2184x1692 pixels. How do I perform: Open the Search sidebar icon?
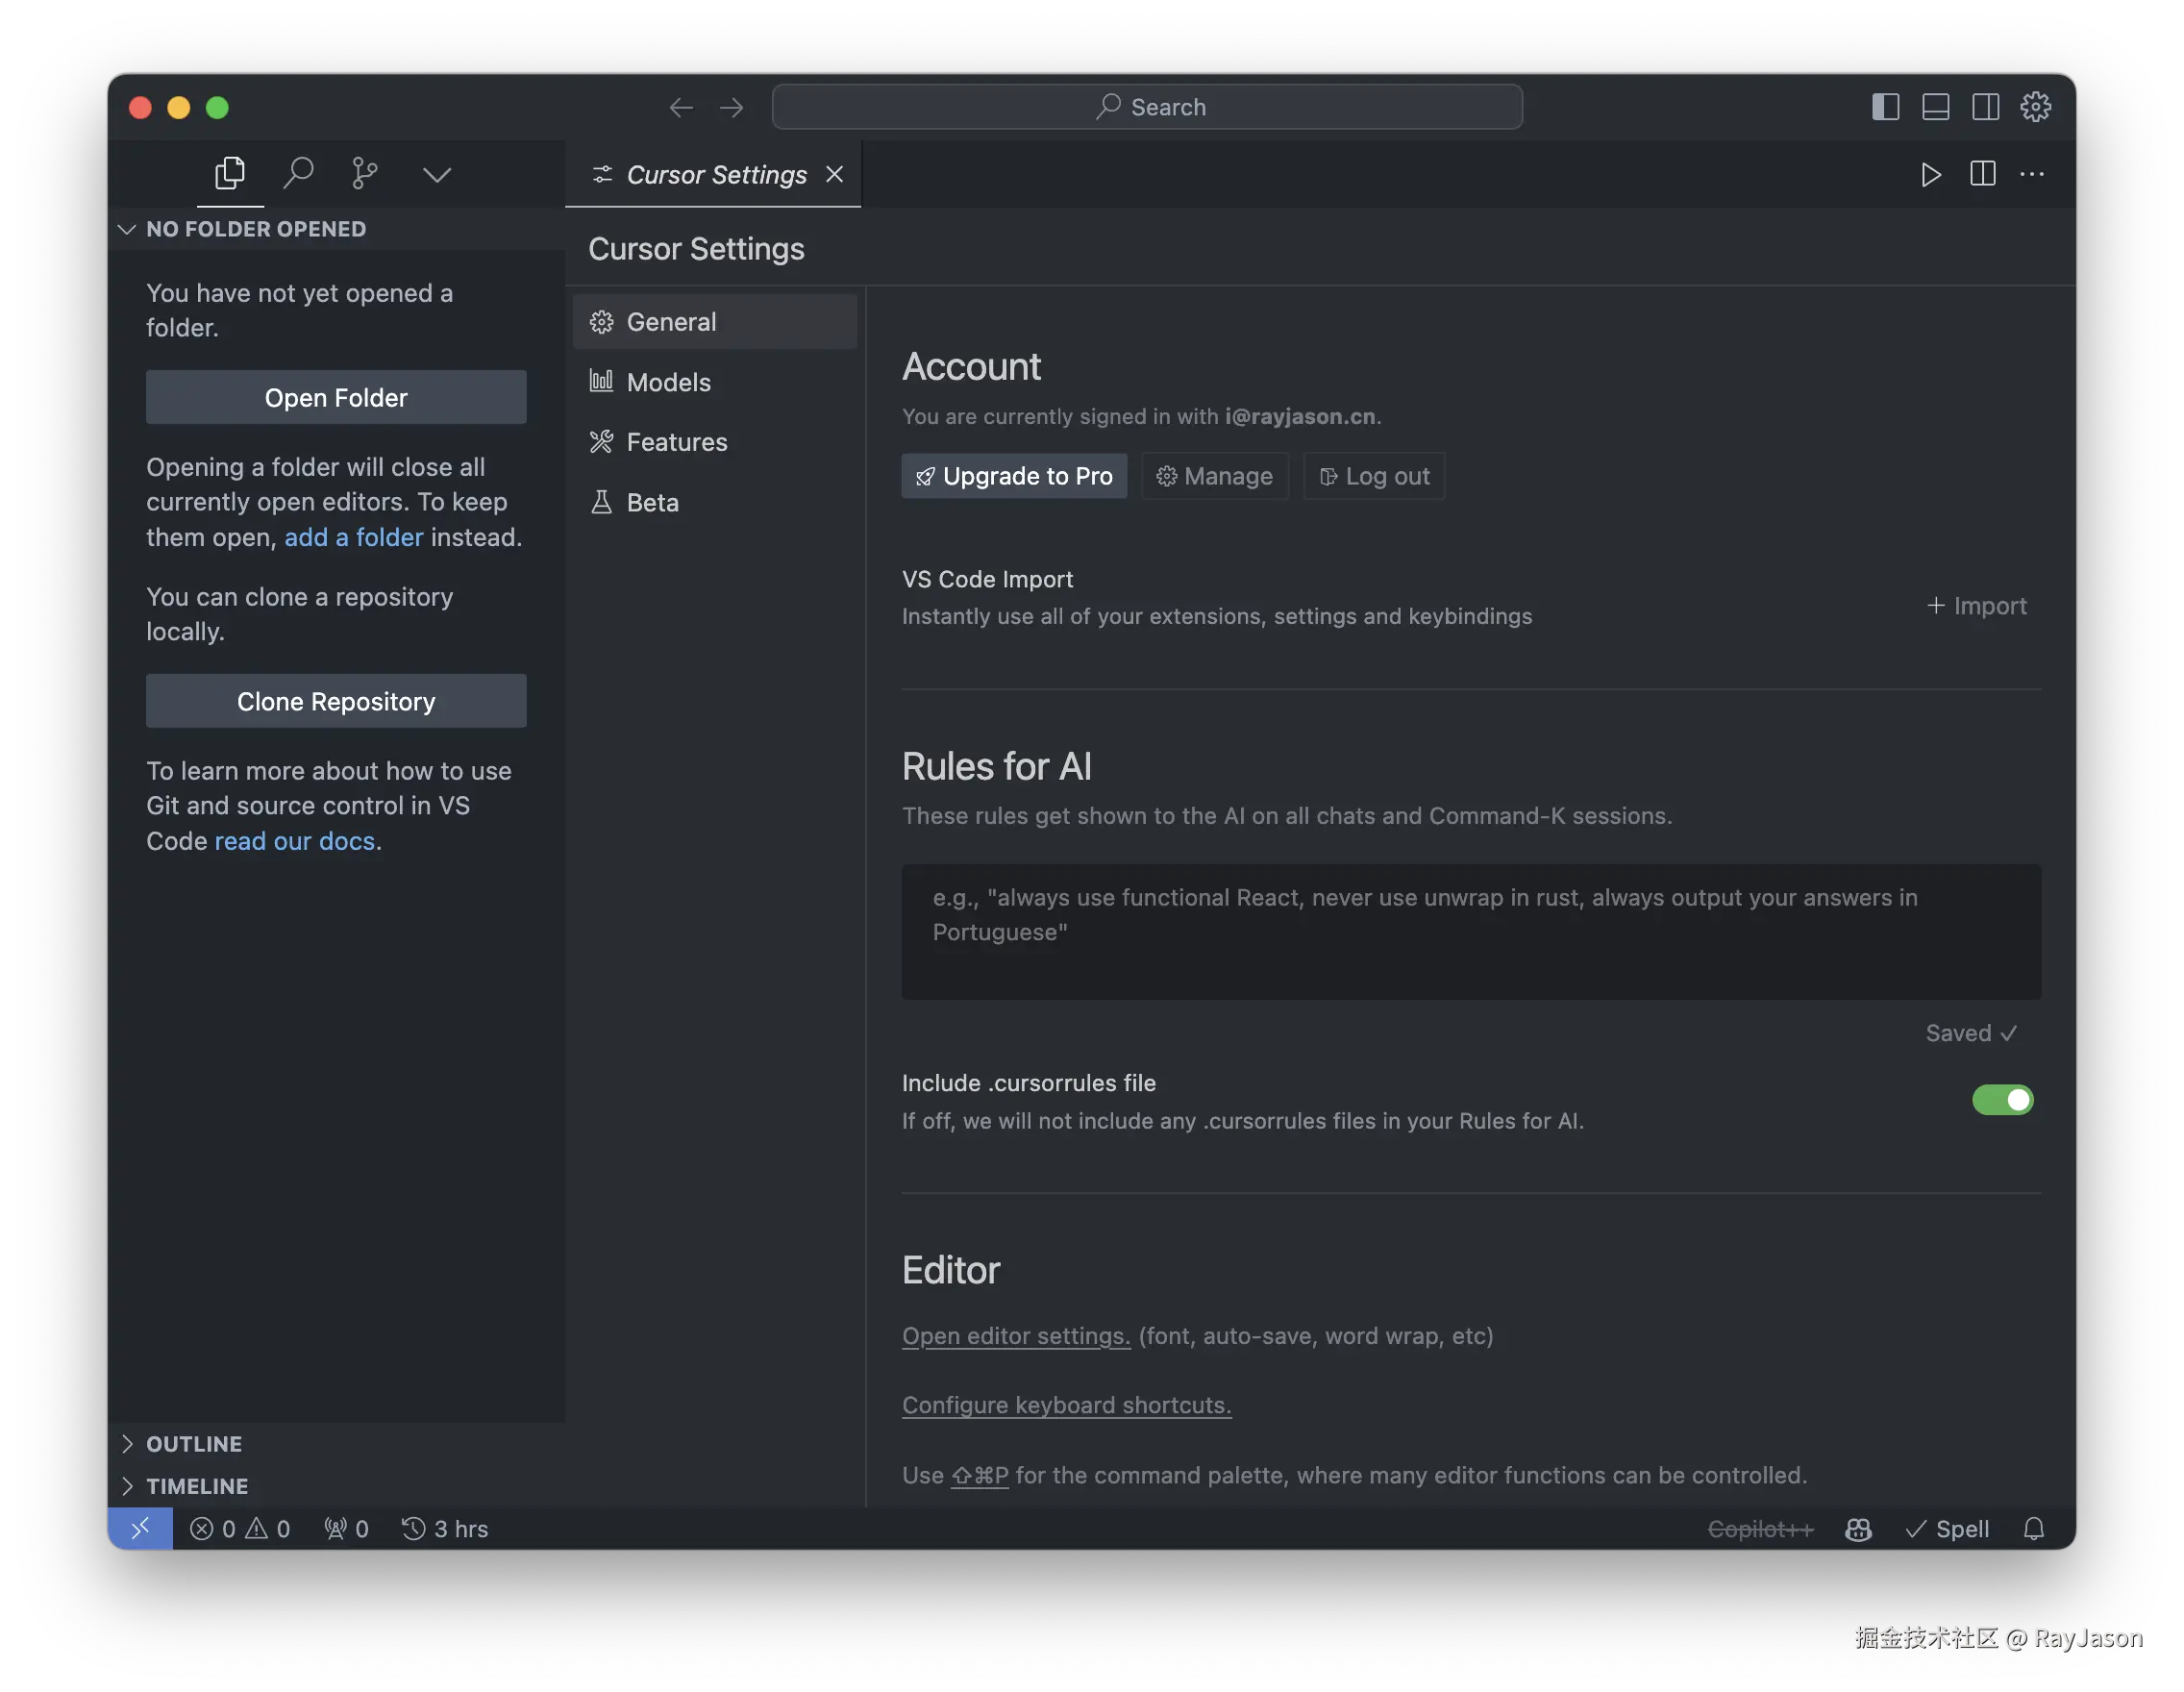[x=298, y=174]
